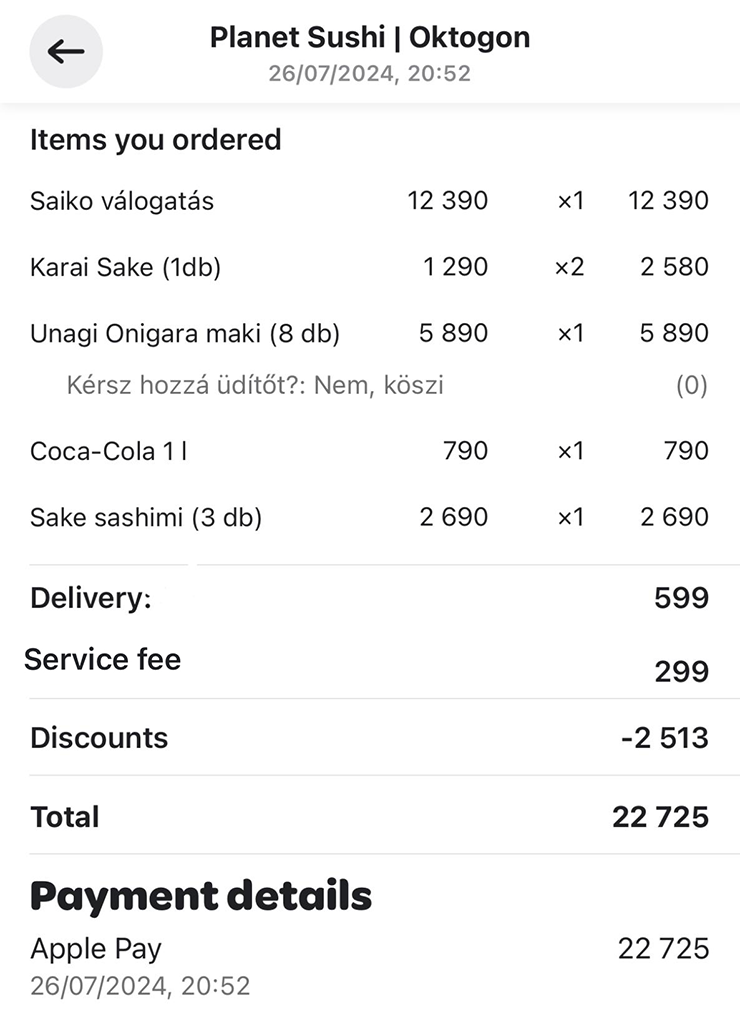The height and width of the screenshot is (1030, 740).
Task: Select the ×2 quantity for Karai Sake
Action: (569, 267)
